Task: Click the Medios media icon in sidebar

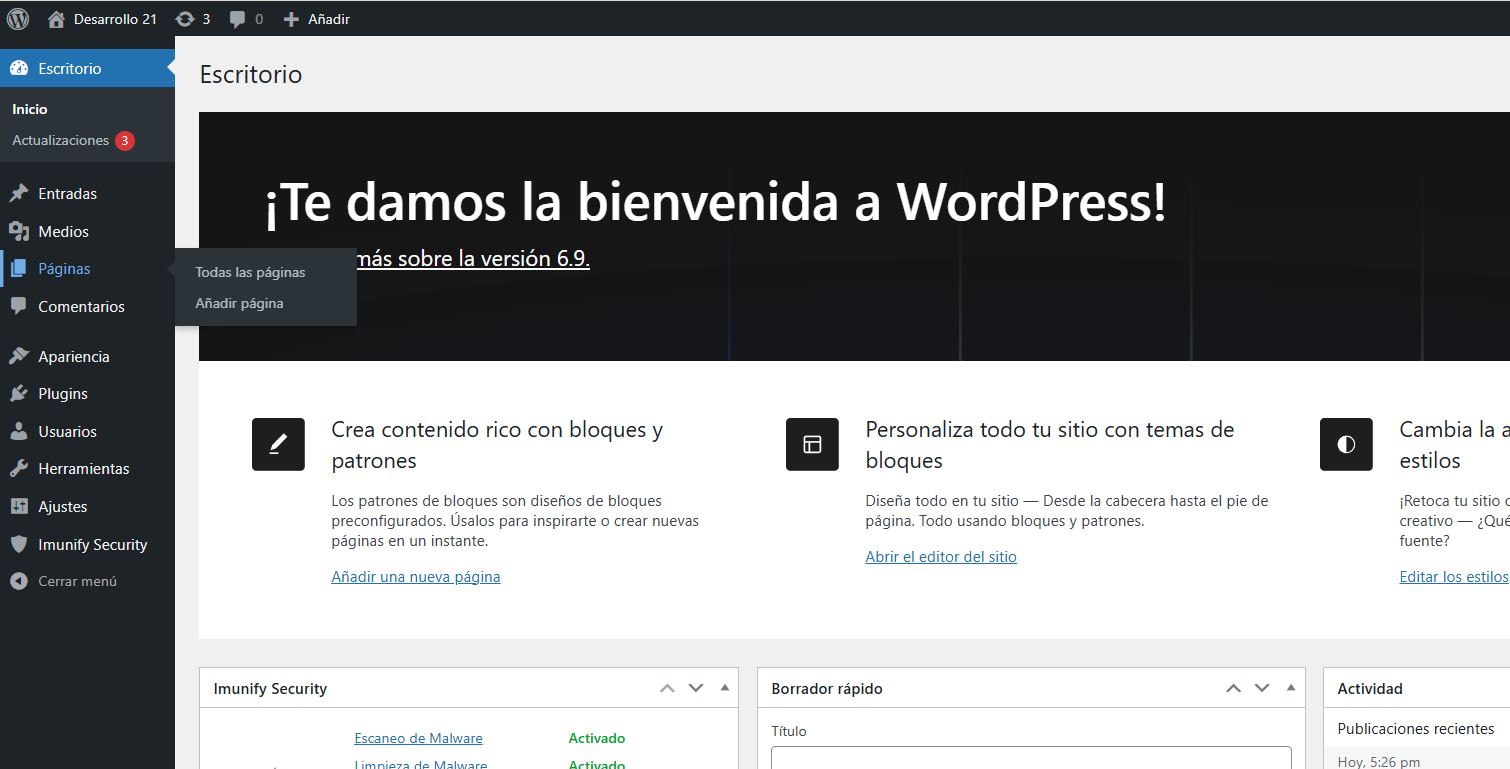Action: pyautogui.click(x=19, y=232)
